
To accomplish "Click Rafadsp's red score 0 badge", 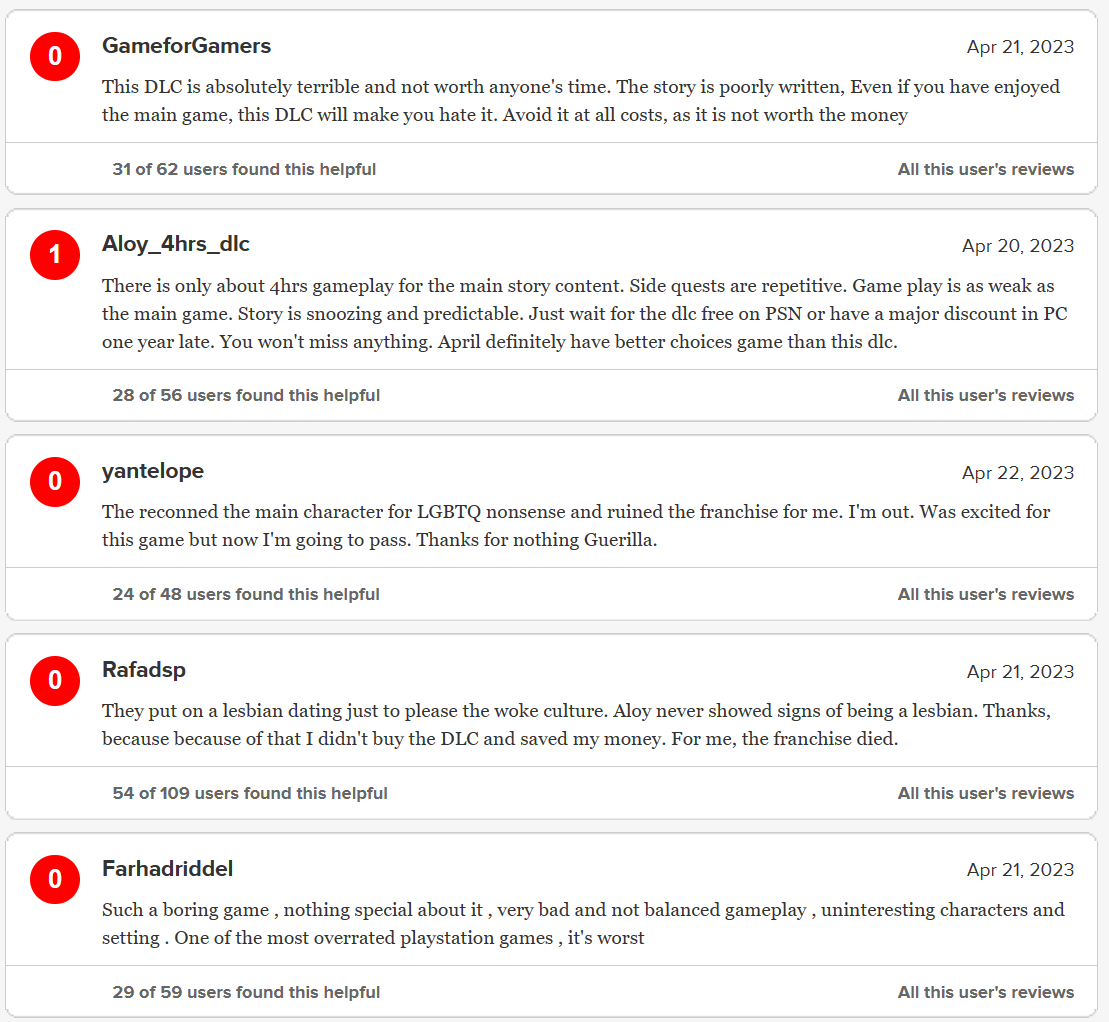I will pos(55,681).
